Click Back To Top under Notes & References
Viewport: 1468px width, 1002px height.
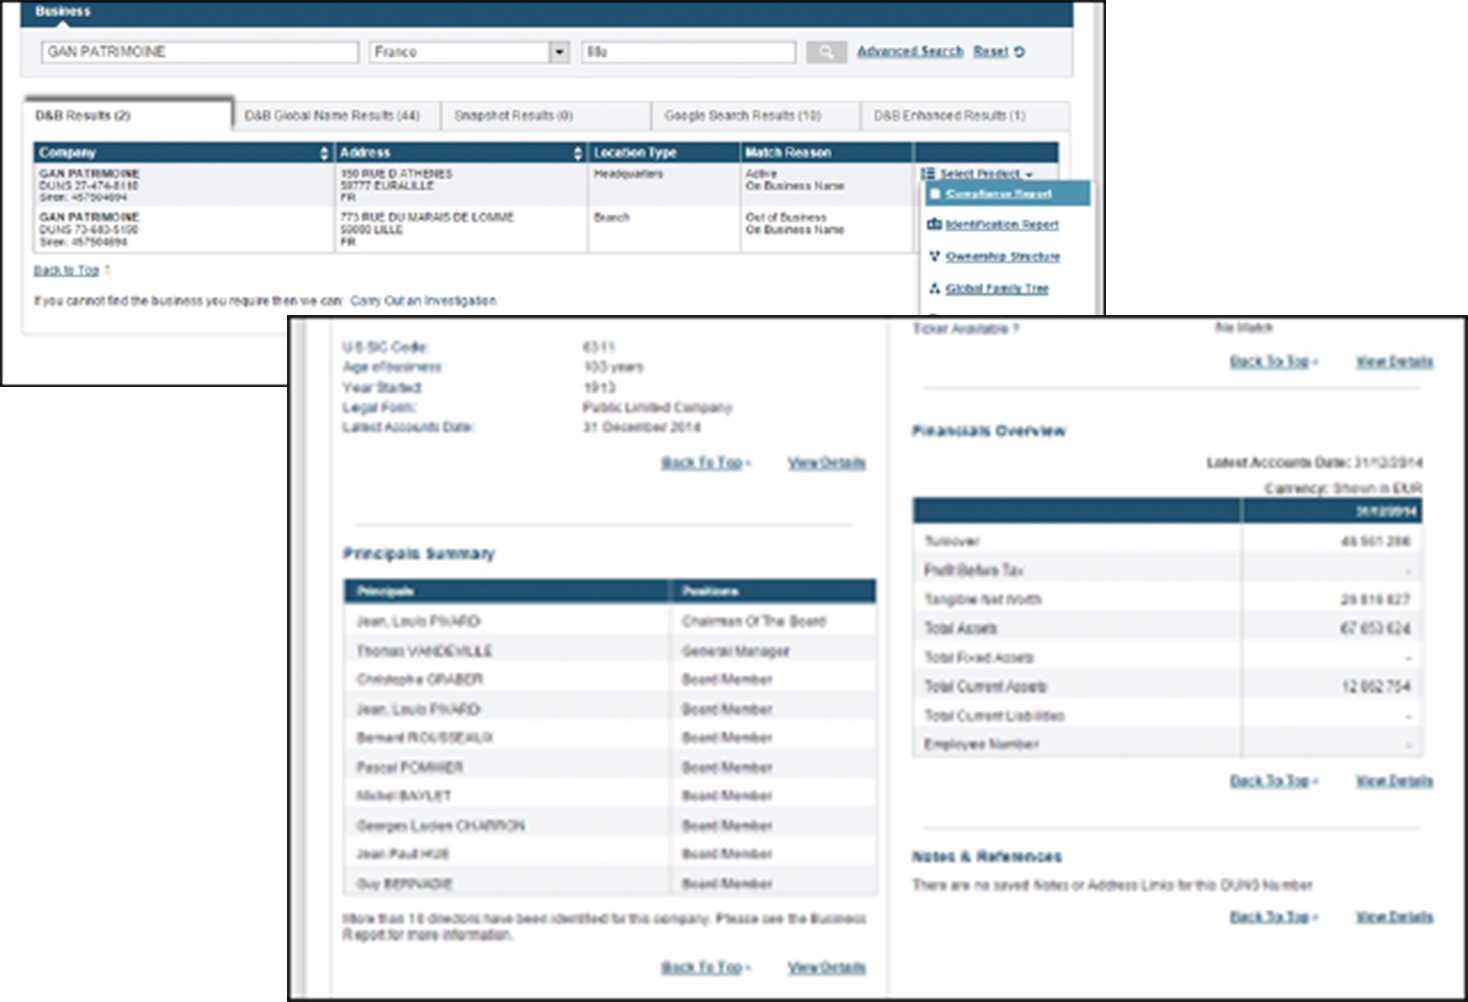click(x=1270, y=917)
